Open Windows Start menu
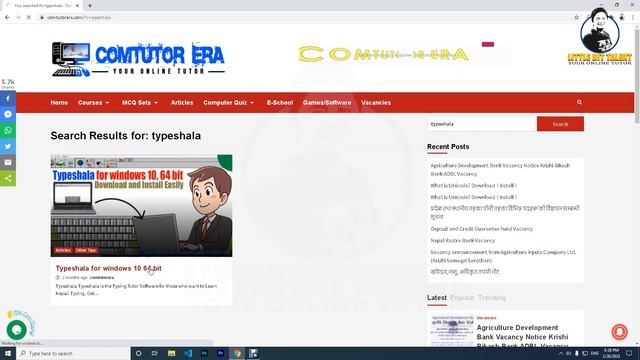The width and height of the screenshot is (640, 360). pos(8,353)
